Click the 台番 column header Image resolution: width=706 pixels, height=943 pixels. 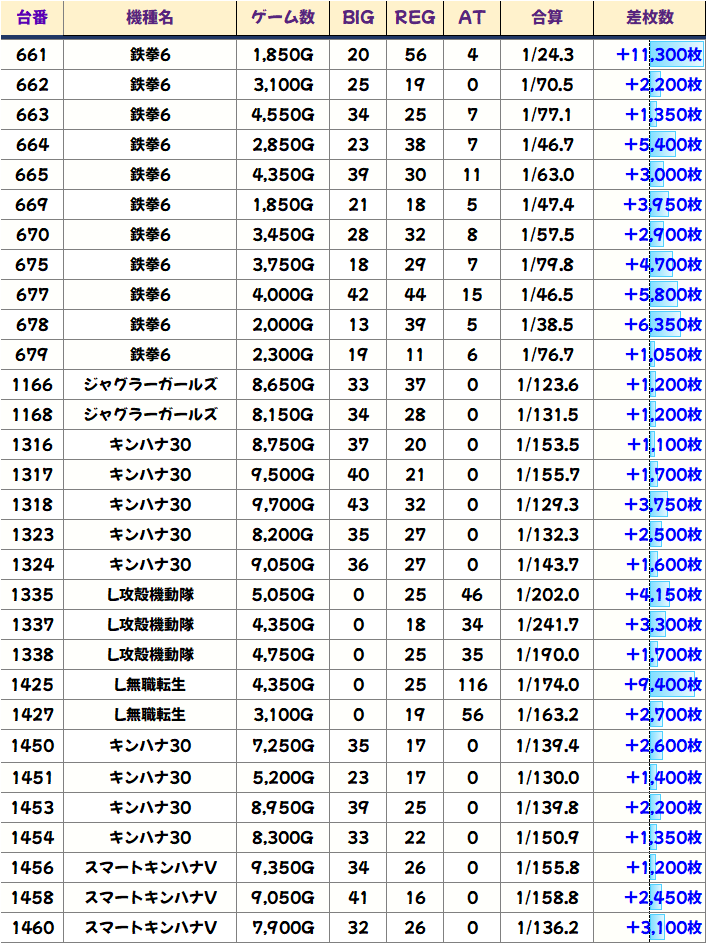click(x=32, y=18)
